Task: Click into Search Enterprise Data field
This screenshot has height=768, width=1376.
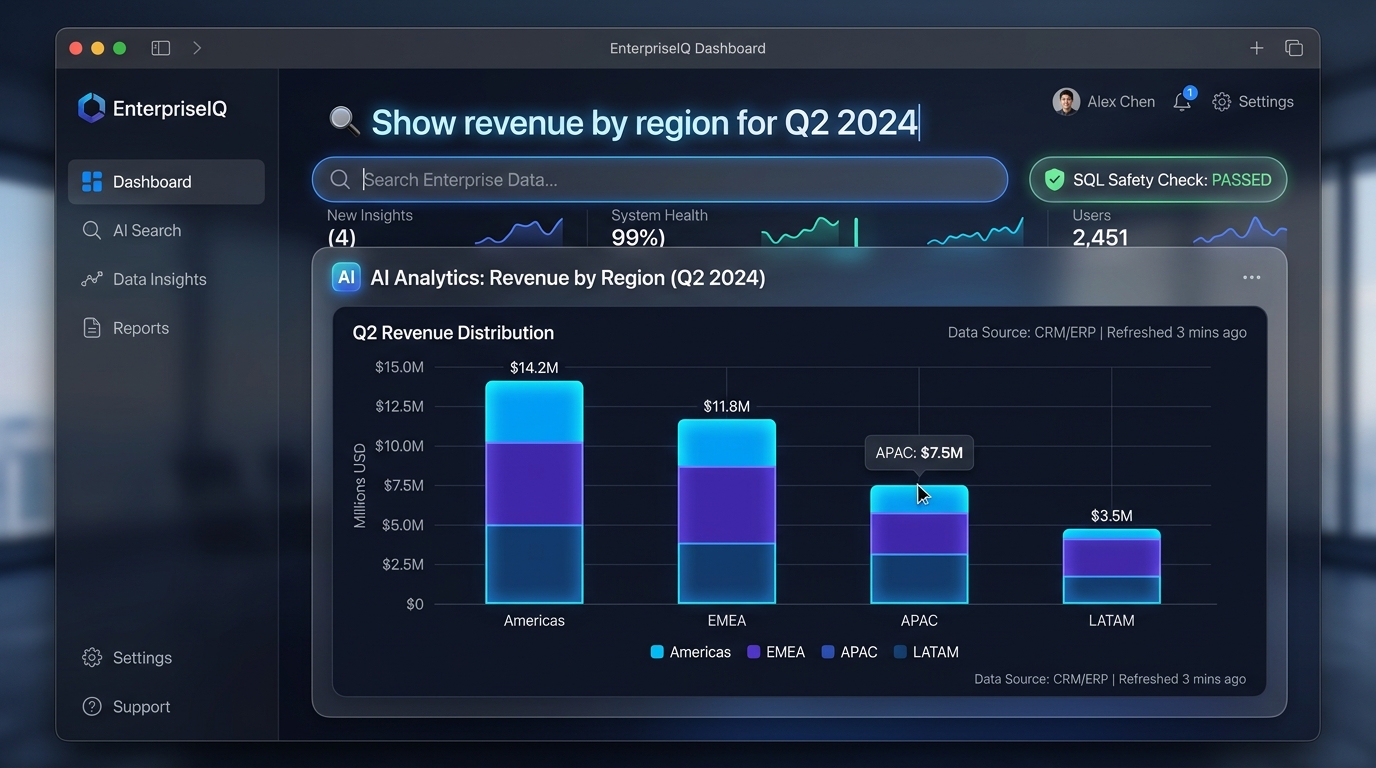Action: [x=660, y=180]
